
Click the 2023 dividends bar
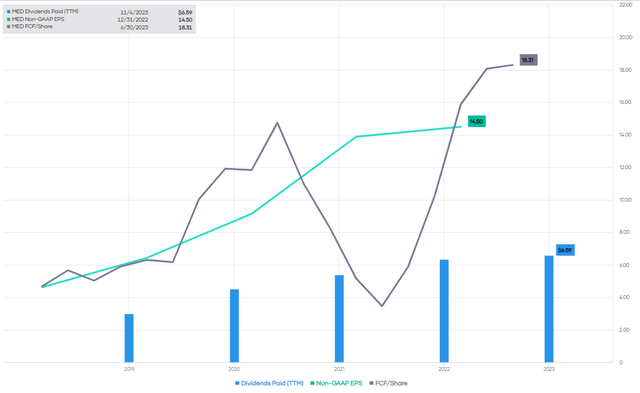(x=549, y=309)
